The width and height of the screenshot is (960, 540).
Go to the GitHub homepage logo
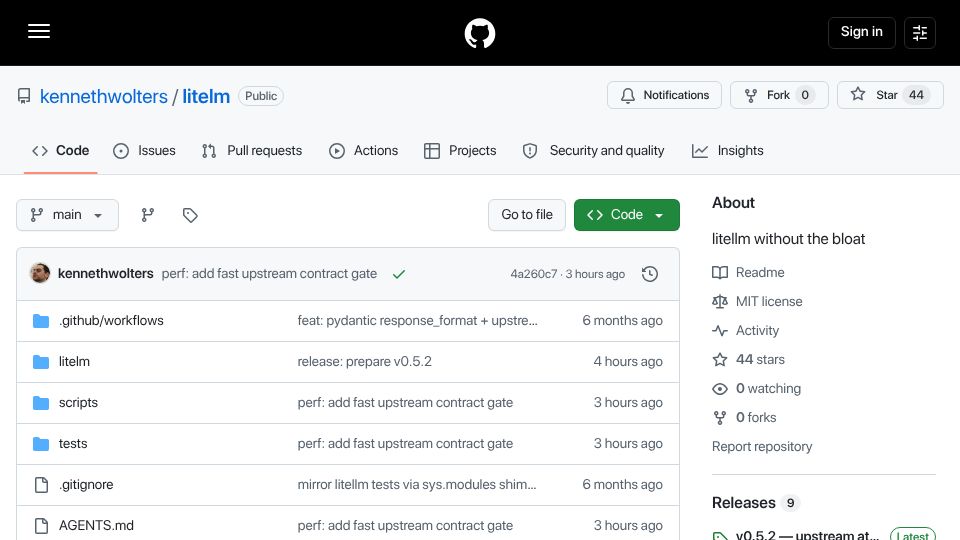479,33
